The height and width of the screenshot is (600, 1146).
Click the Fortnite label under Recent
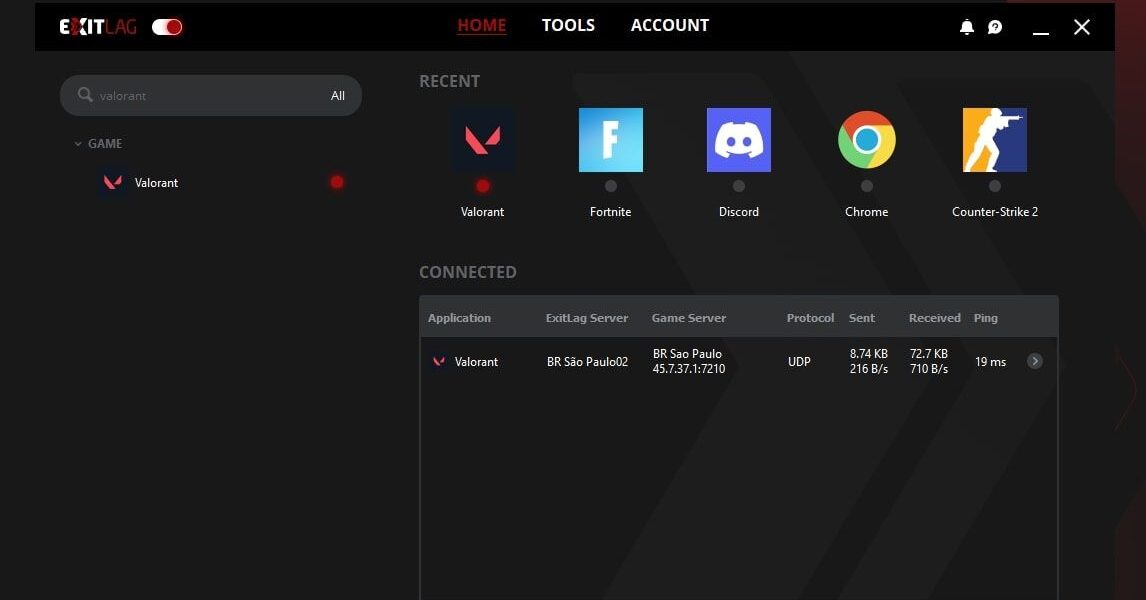pyautogui.click(x=610, y=212)
